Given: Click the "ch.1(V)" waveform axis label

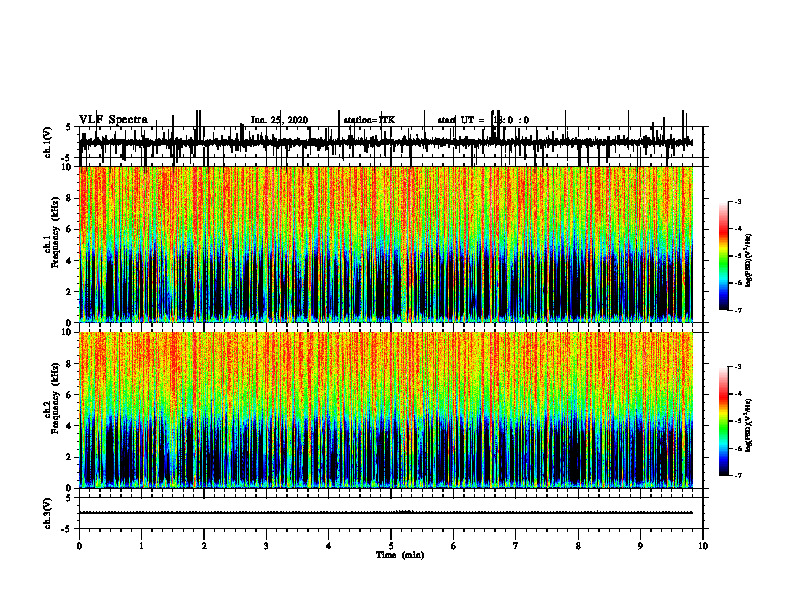Looking at the screenshot, I should point(47,142).
